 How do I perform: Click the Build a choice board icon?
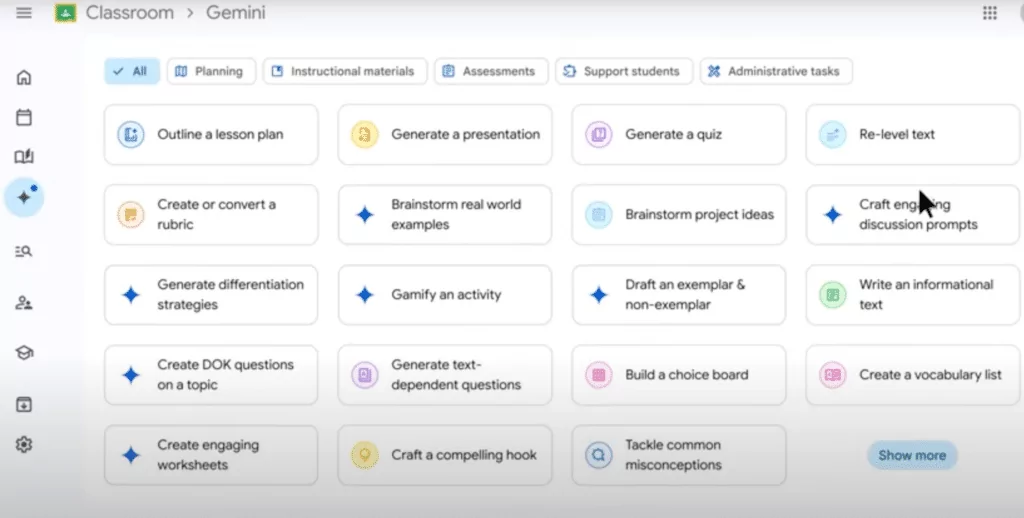(x=598, y=375)
